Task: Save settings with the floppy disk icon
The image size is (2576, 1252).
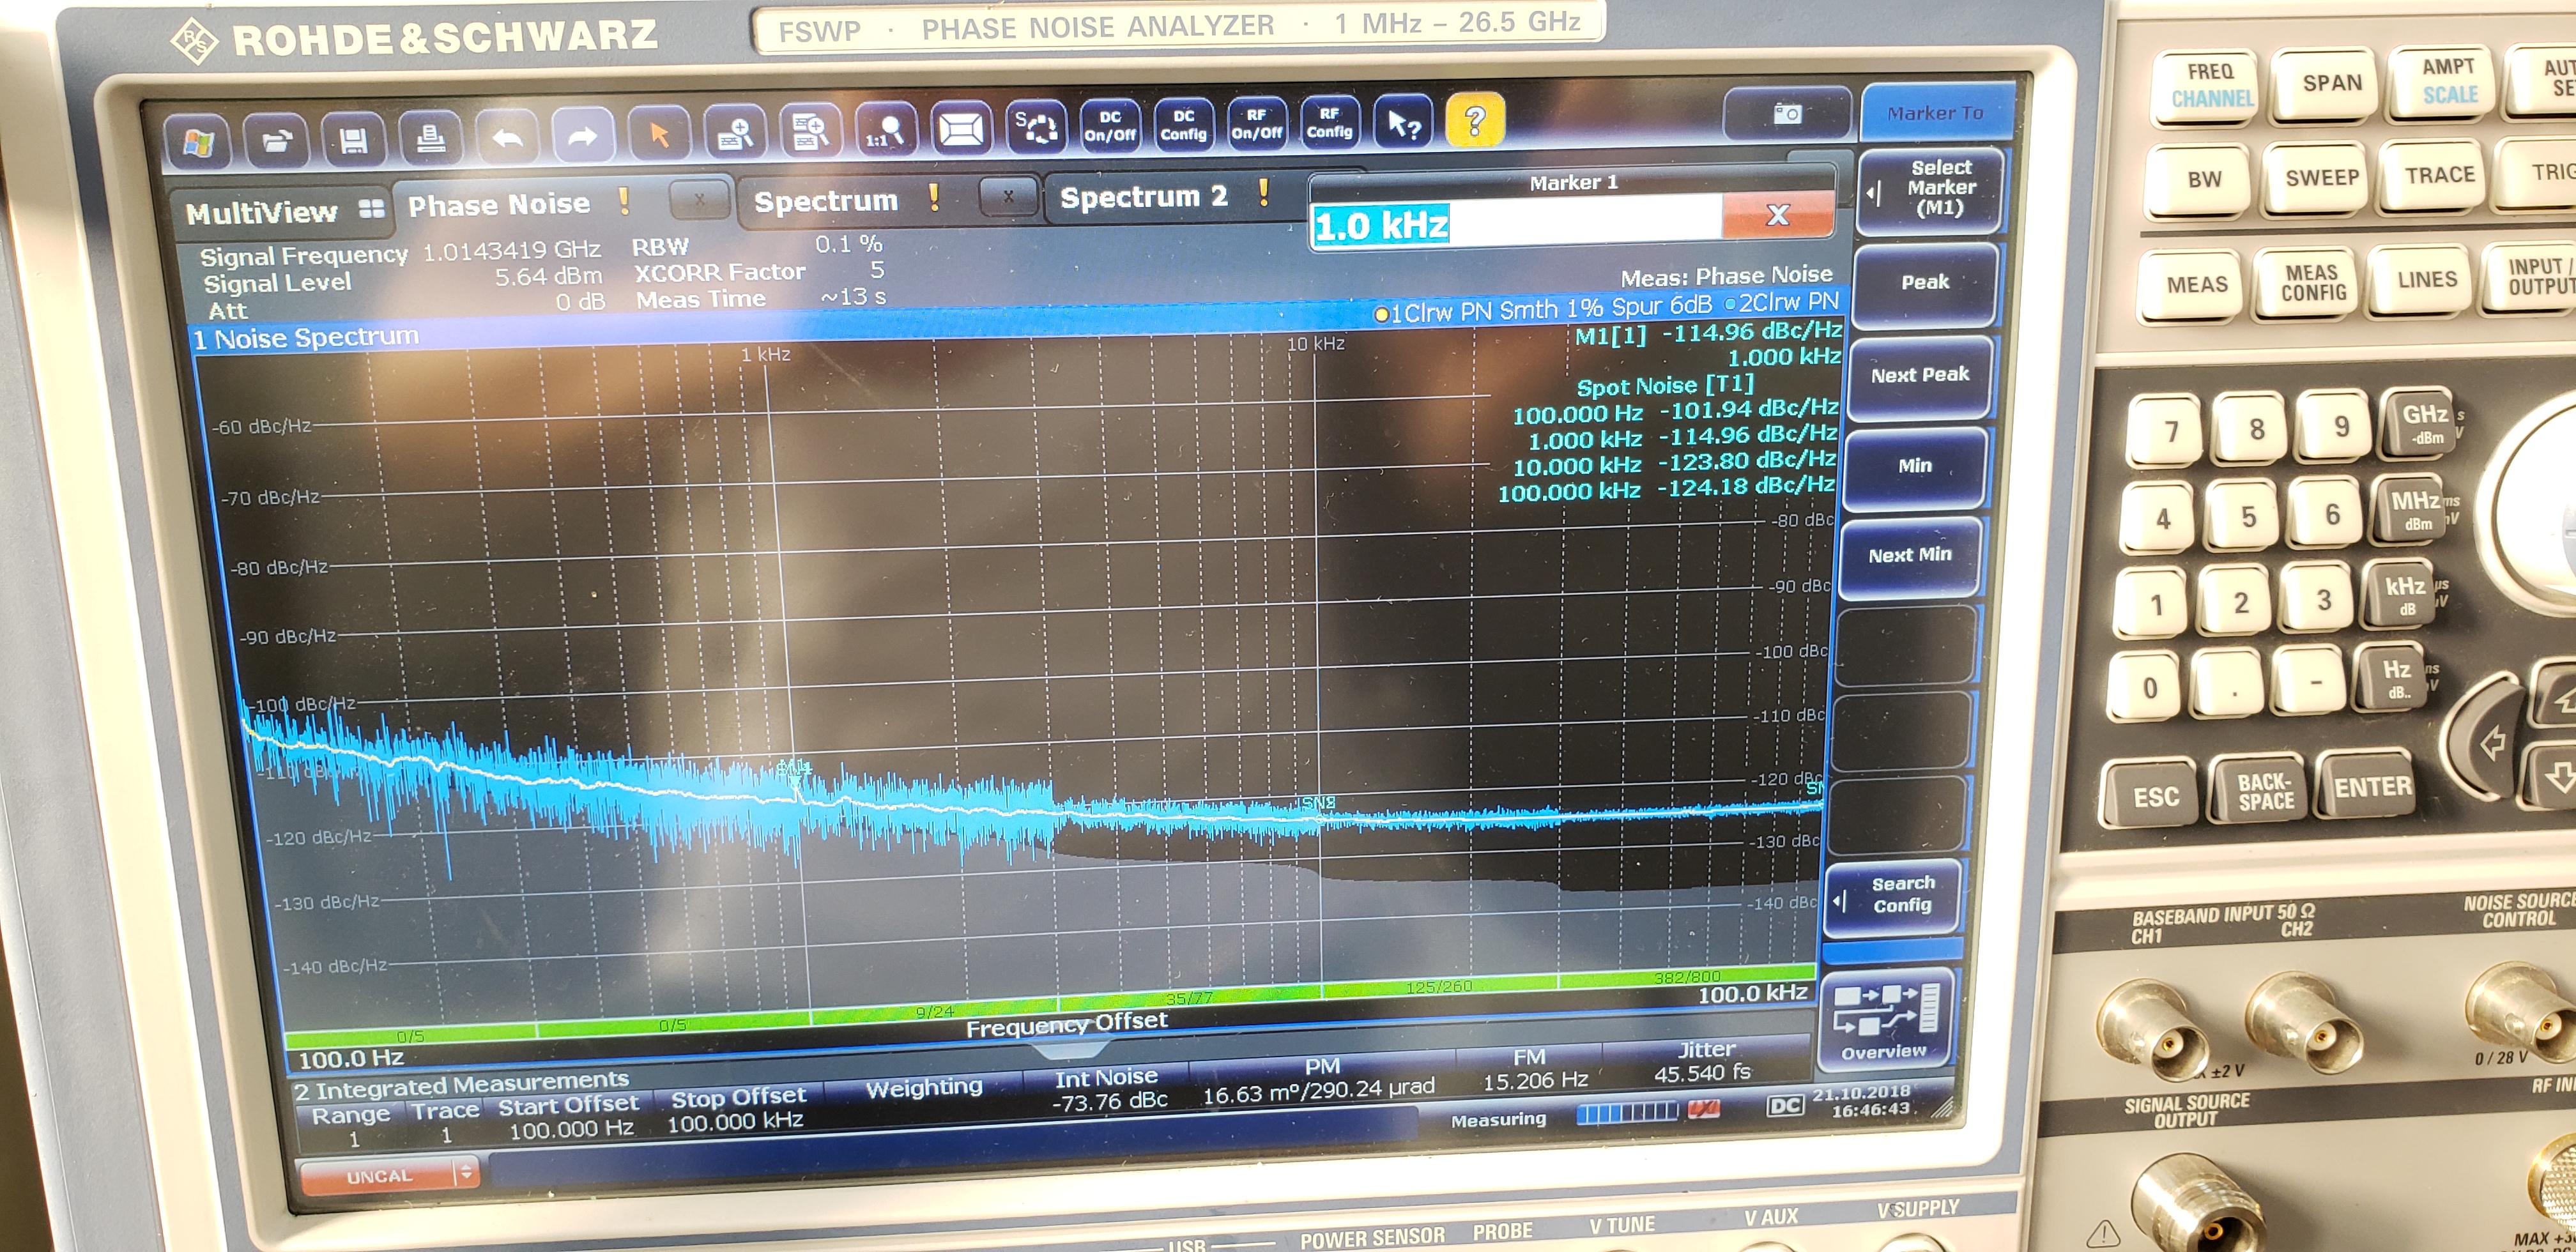Action: click(352, 140)
